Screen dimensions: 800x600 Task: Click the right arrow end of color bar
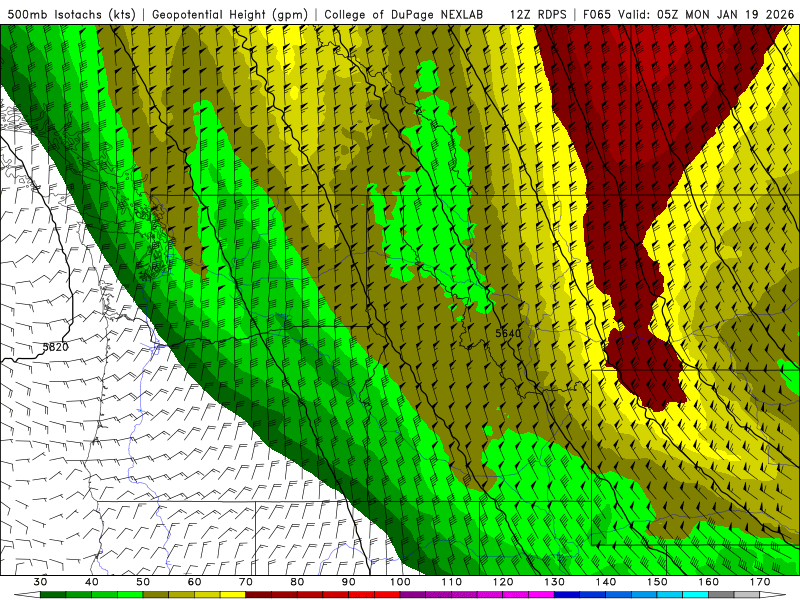pyautogui.click(x=773, y=595)
